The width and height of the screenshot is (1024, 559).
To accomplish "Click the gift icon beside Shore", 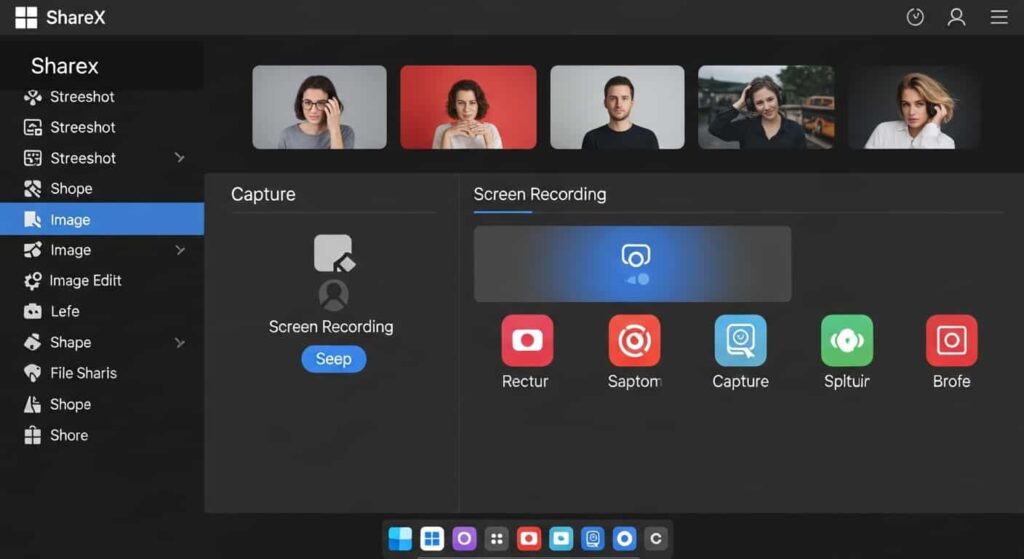I will point(33,435).
